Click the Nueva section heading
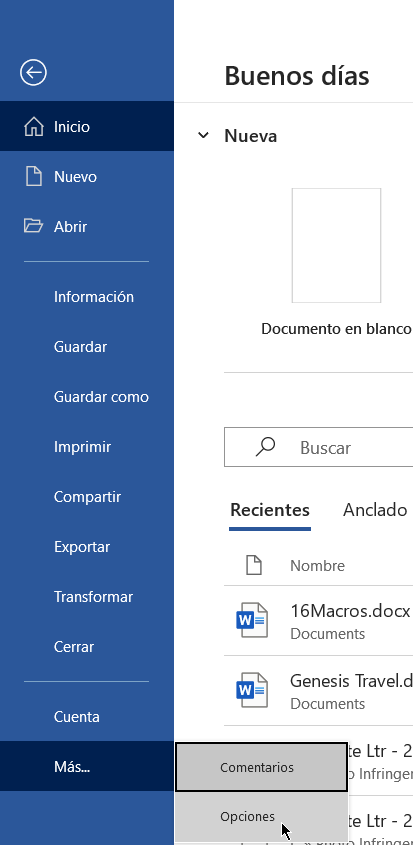This screenshot has height=845, width=413. click(x=251, y=136)
